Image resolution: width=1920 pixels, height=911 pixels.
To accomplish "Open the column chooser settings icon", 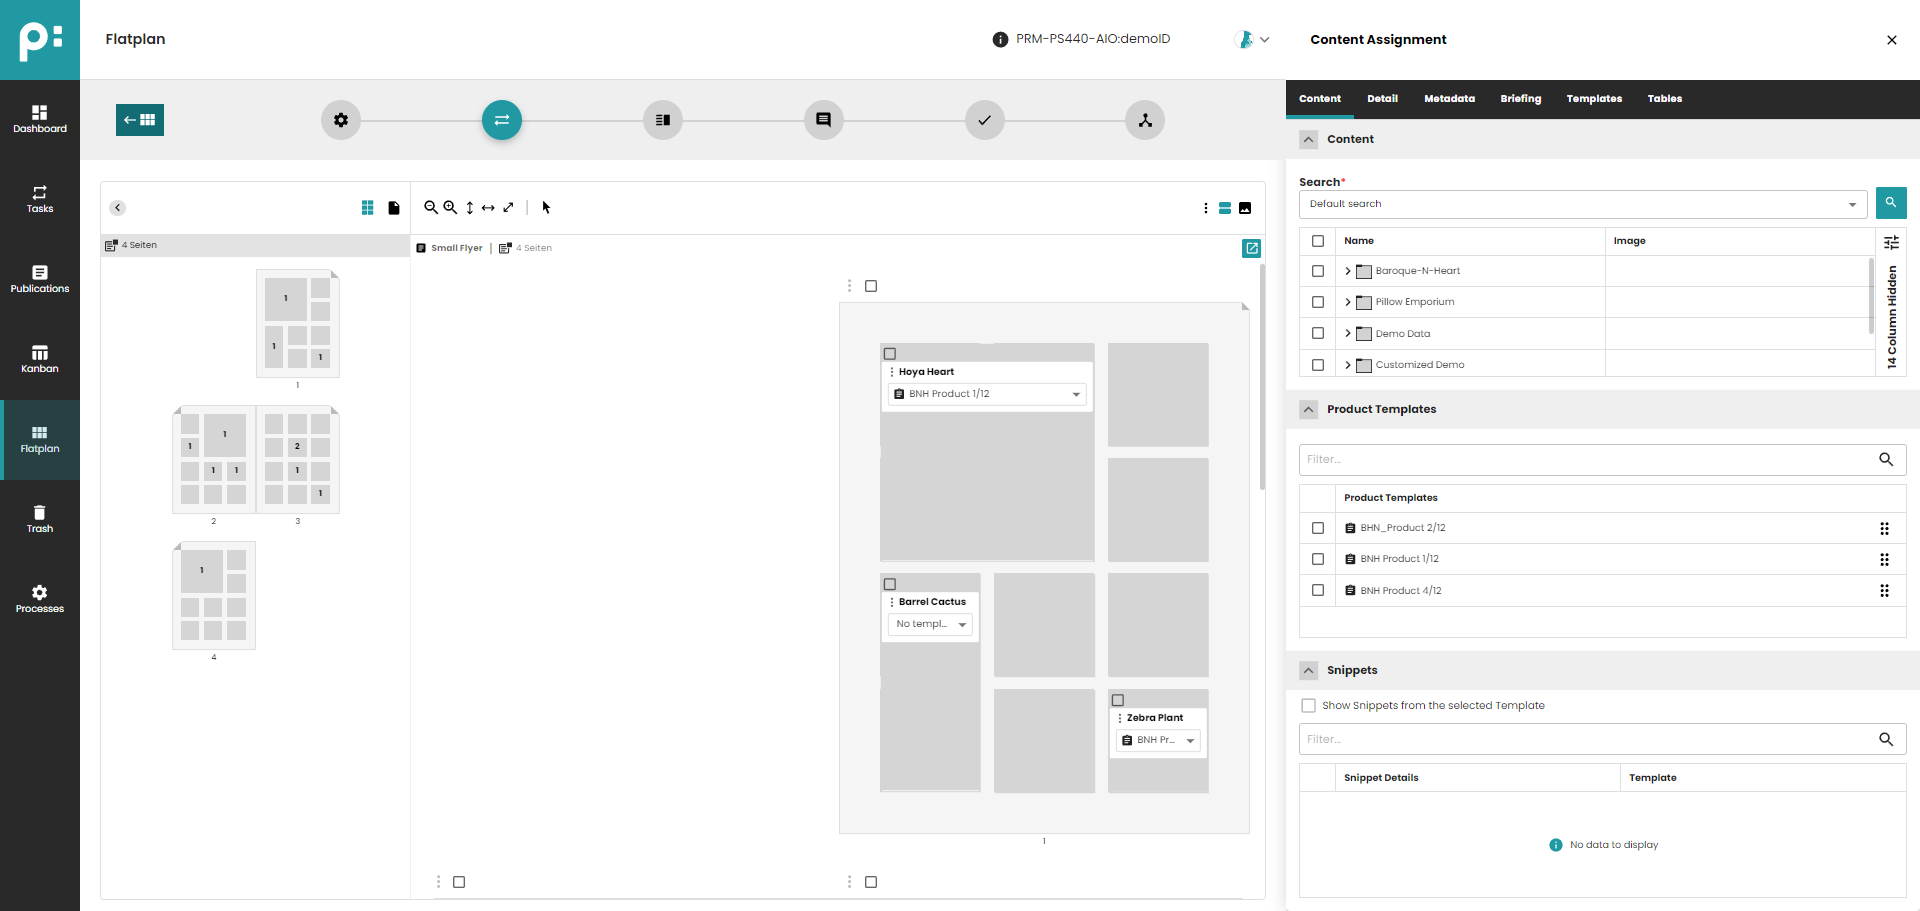I will coord(1891,242).
